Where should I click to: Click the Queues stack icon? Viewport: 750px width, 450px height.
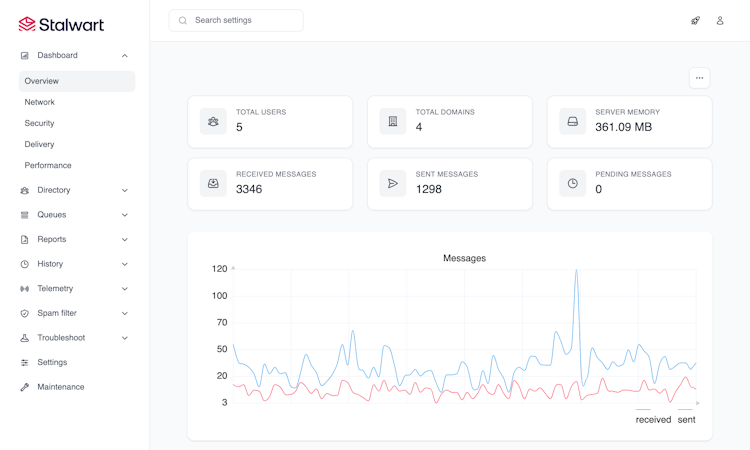click(24, 215)
